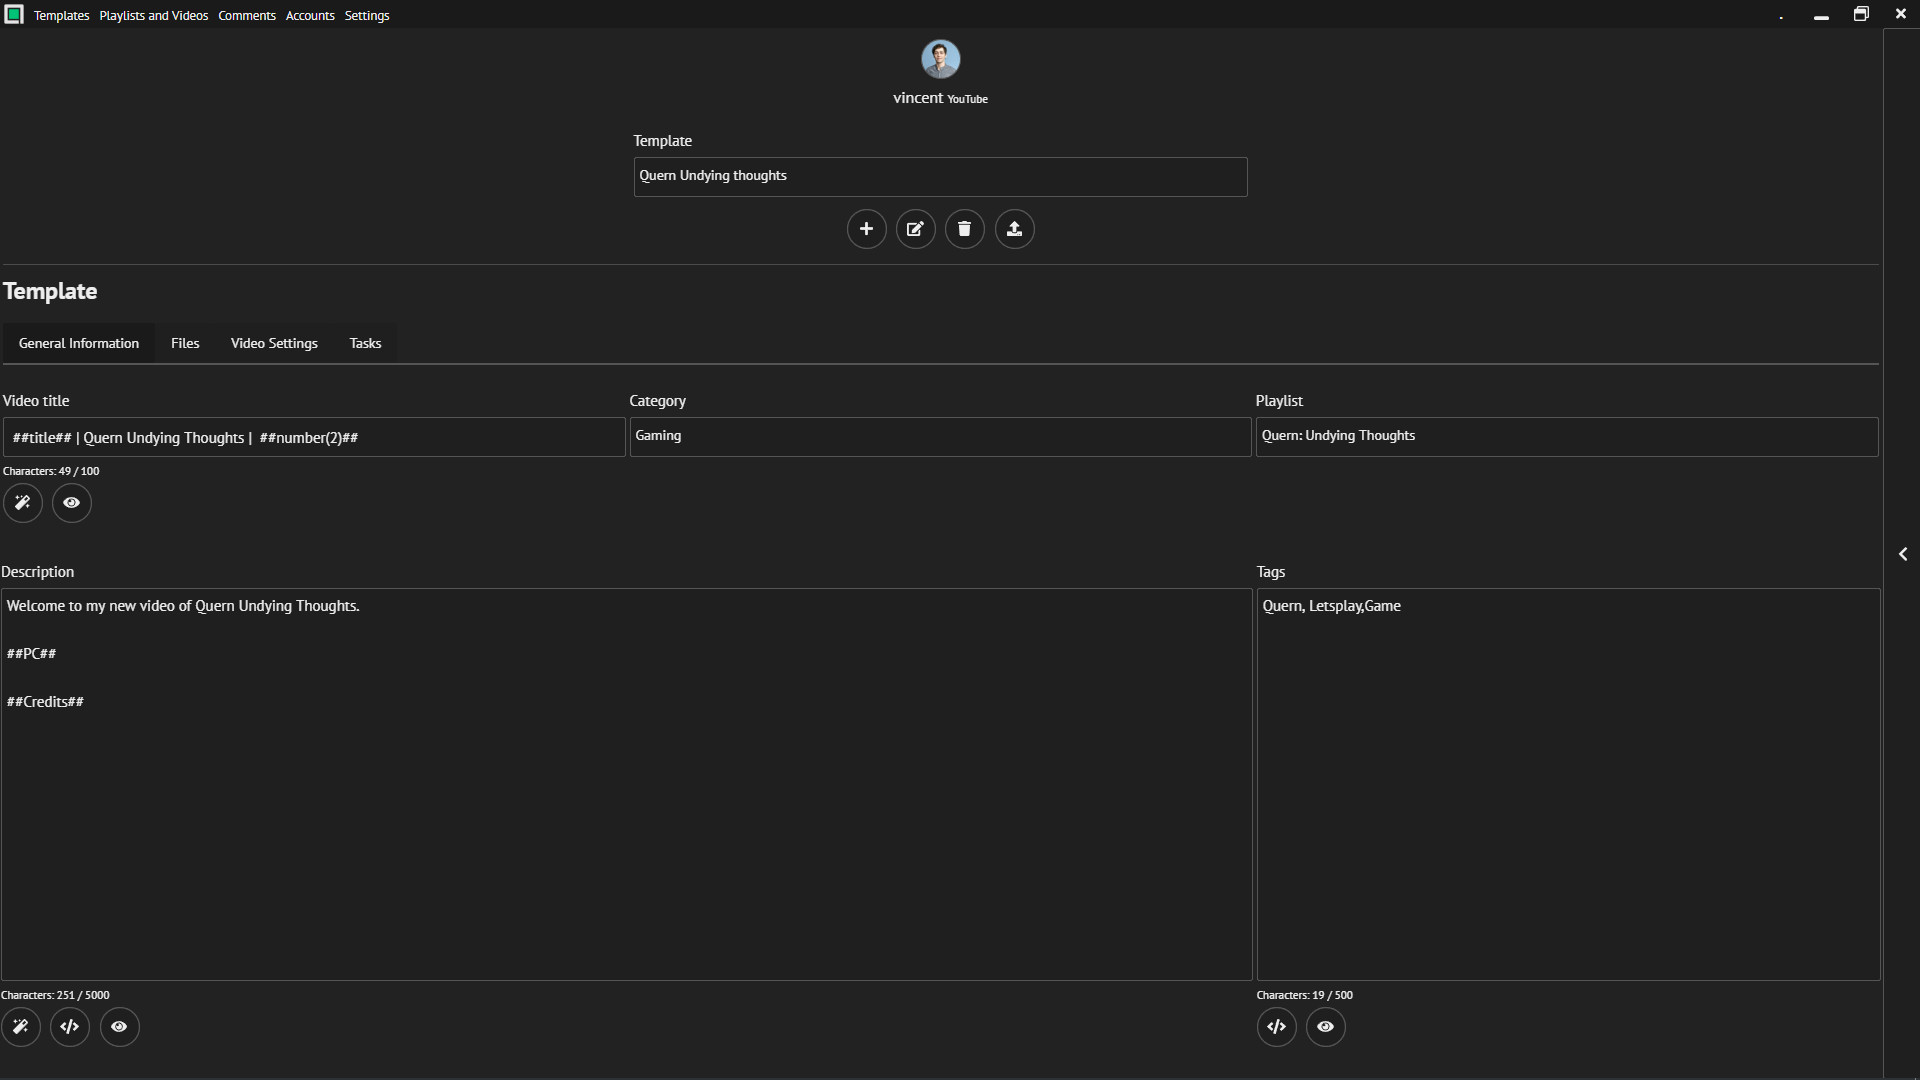Collapse the panel using the right-edge chevron
The width and height of the screenshot is (1920, 1080).
[1903, 553]
